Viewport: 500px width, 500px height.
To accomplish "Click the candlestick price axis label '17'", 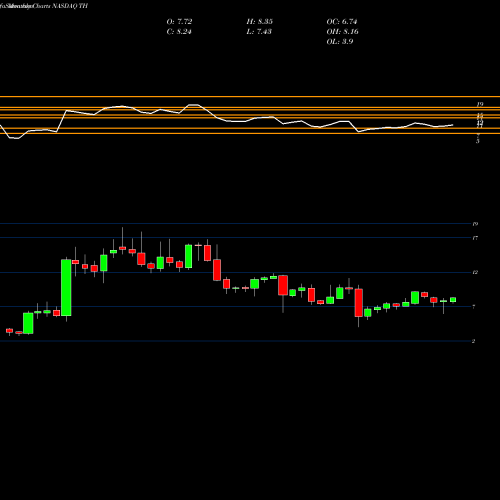I will [475, 238].
